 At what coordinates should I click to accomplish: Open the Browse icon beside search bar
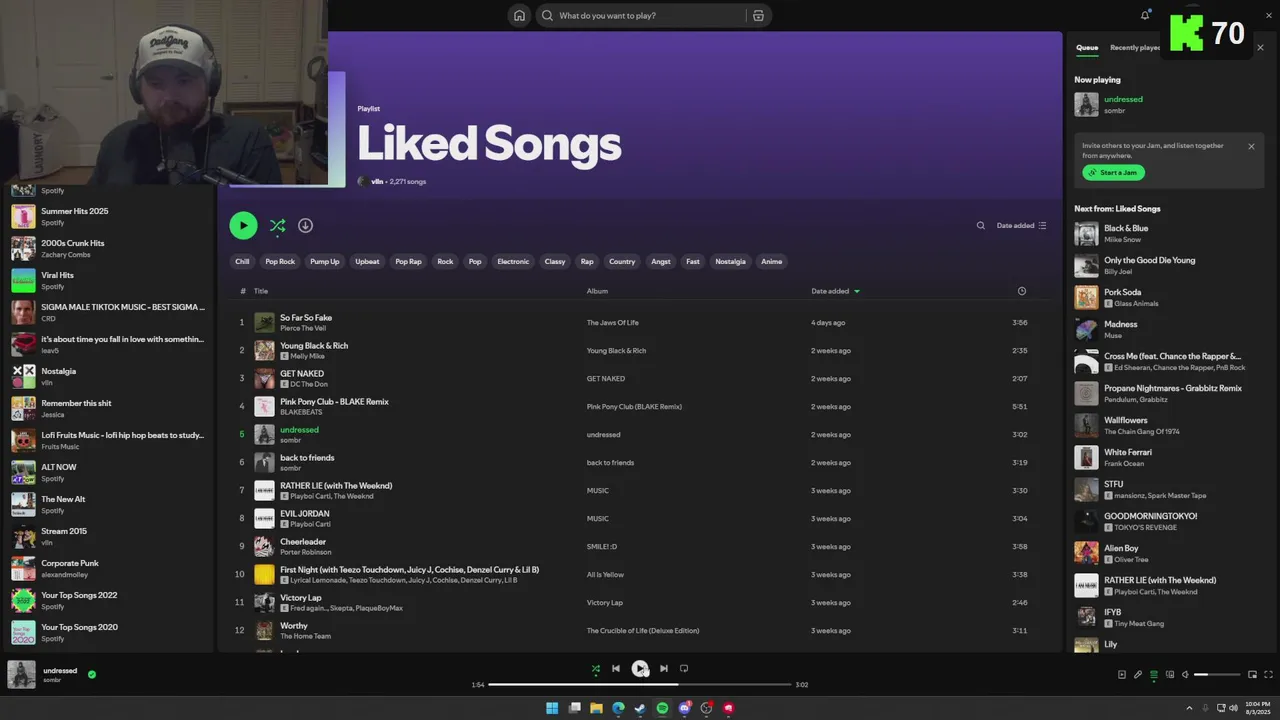758,15
